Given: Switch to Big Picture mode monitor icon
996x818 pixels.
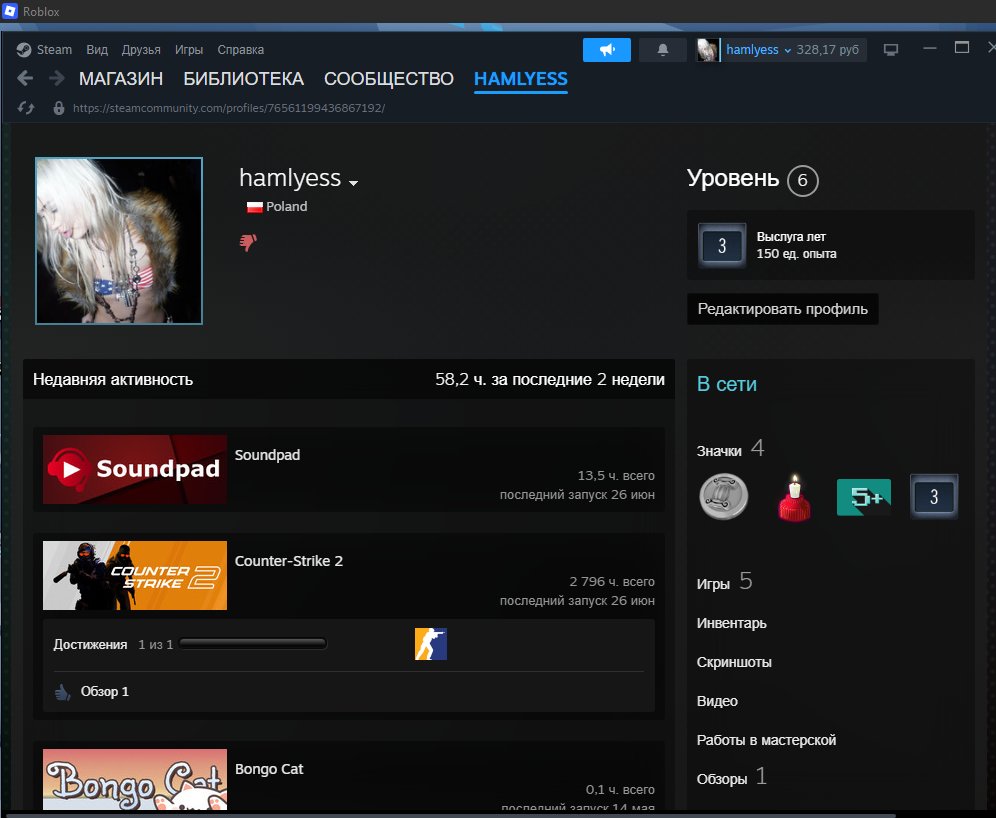Looking at the screenshot, I should pos(891,50).
